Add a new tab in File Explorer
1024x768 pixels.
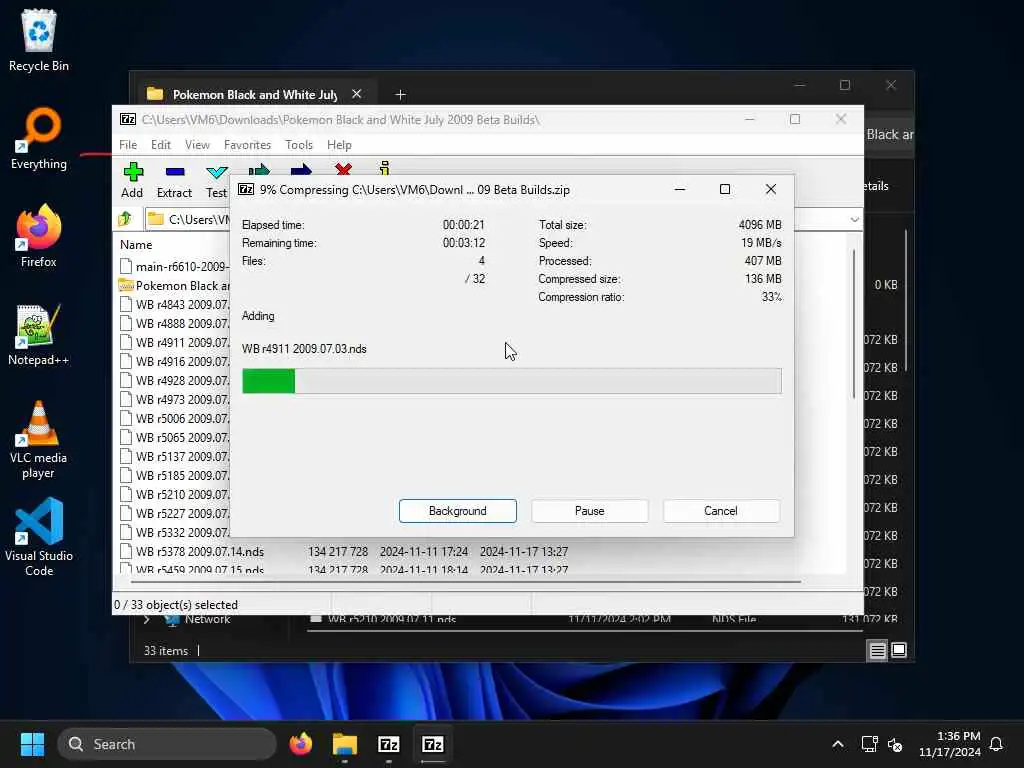pyautogui.click(x=400, y=95)
